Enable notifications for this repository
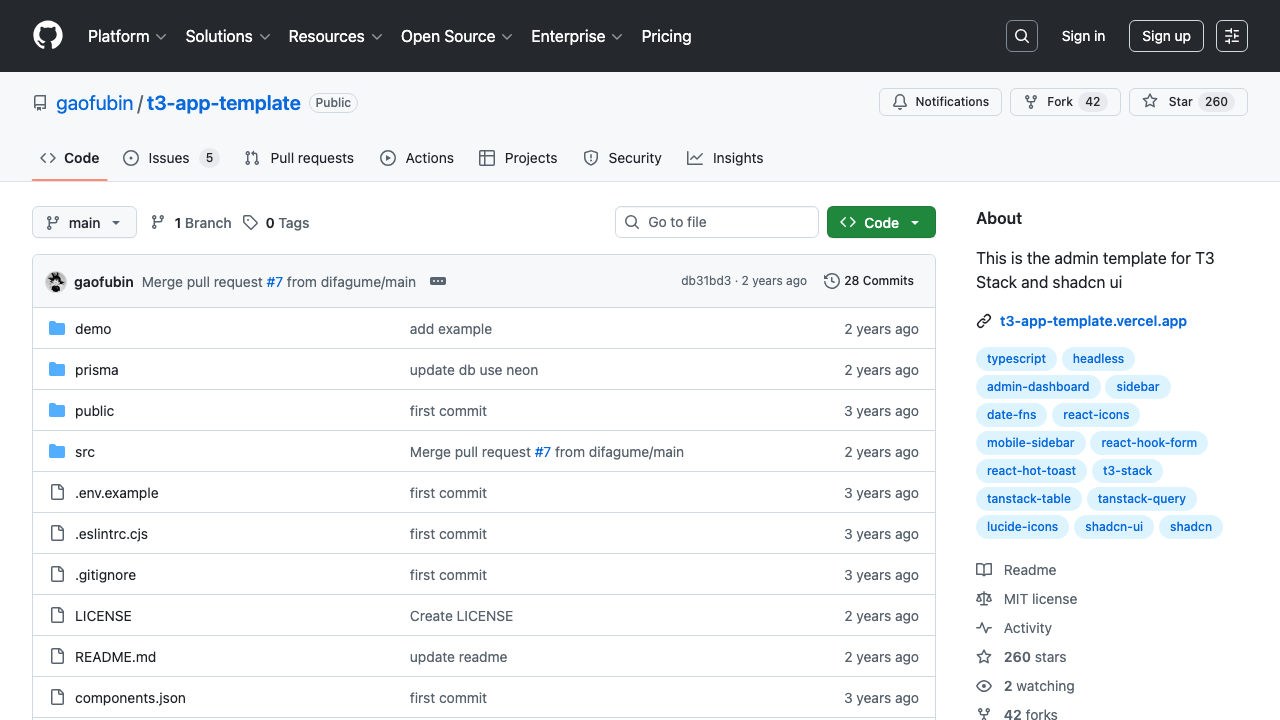This screenshot has width=1280, height=720. (x=939, y=101)
